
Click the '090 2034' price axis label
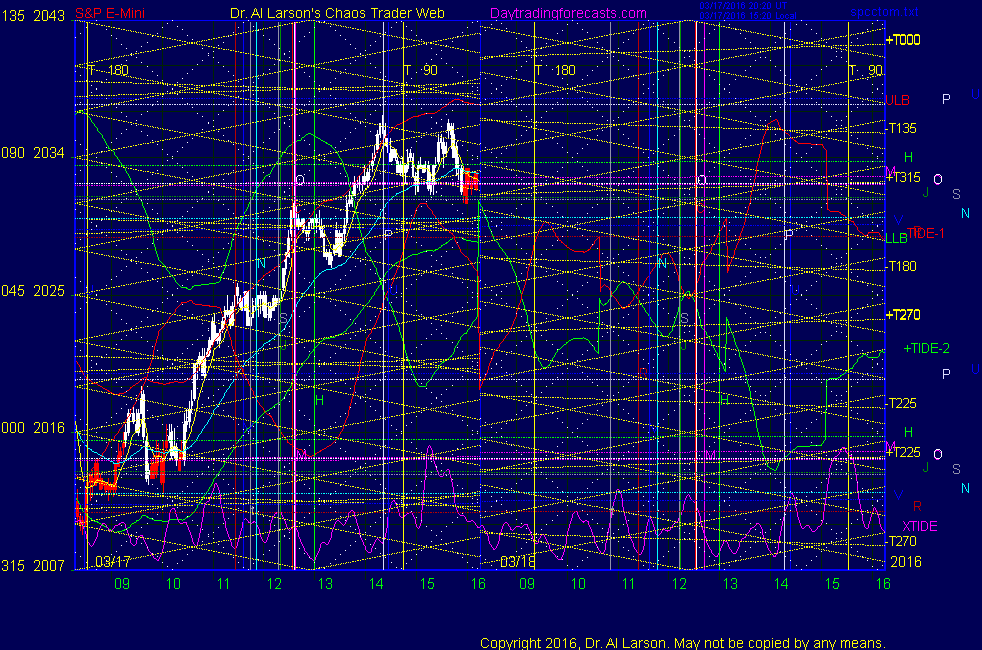(33, 153)
